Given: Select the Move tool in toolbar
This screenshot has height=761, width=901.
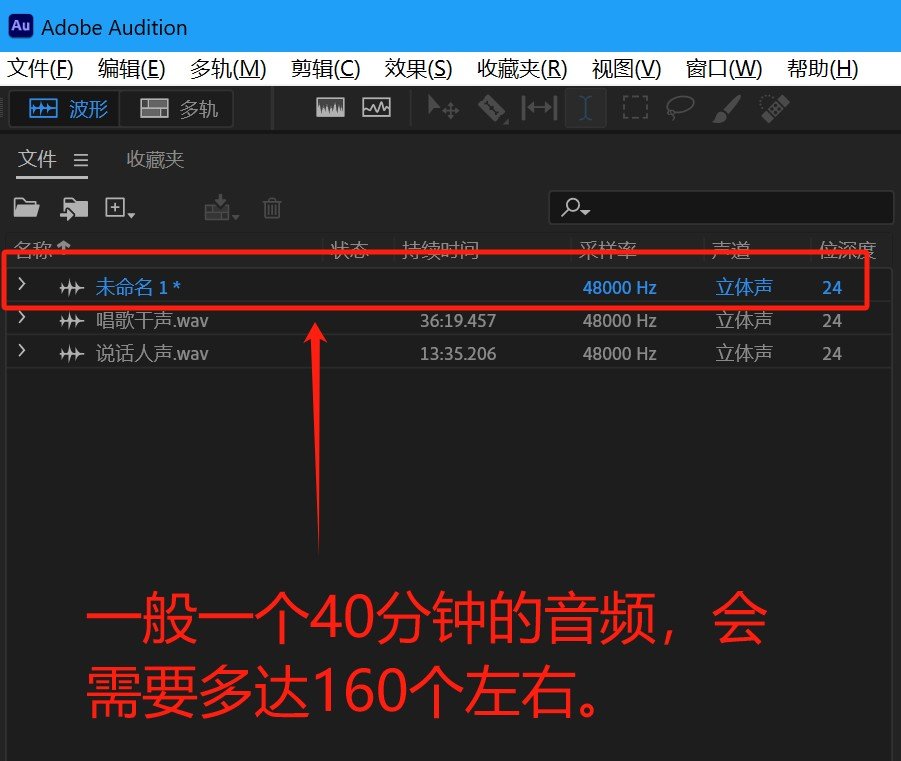Looking at the screenshot, I should [443, 108].
